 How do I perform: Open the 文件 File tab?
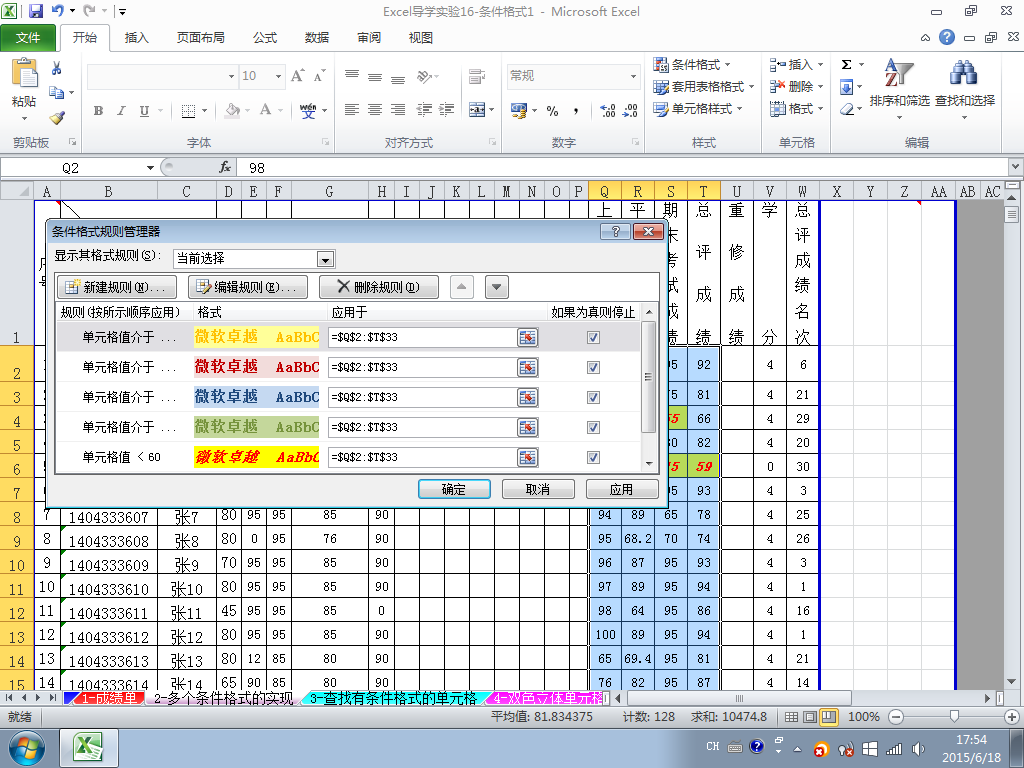27,38
